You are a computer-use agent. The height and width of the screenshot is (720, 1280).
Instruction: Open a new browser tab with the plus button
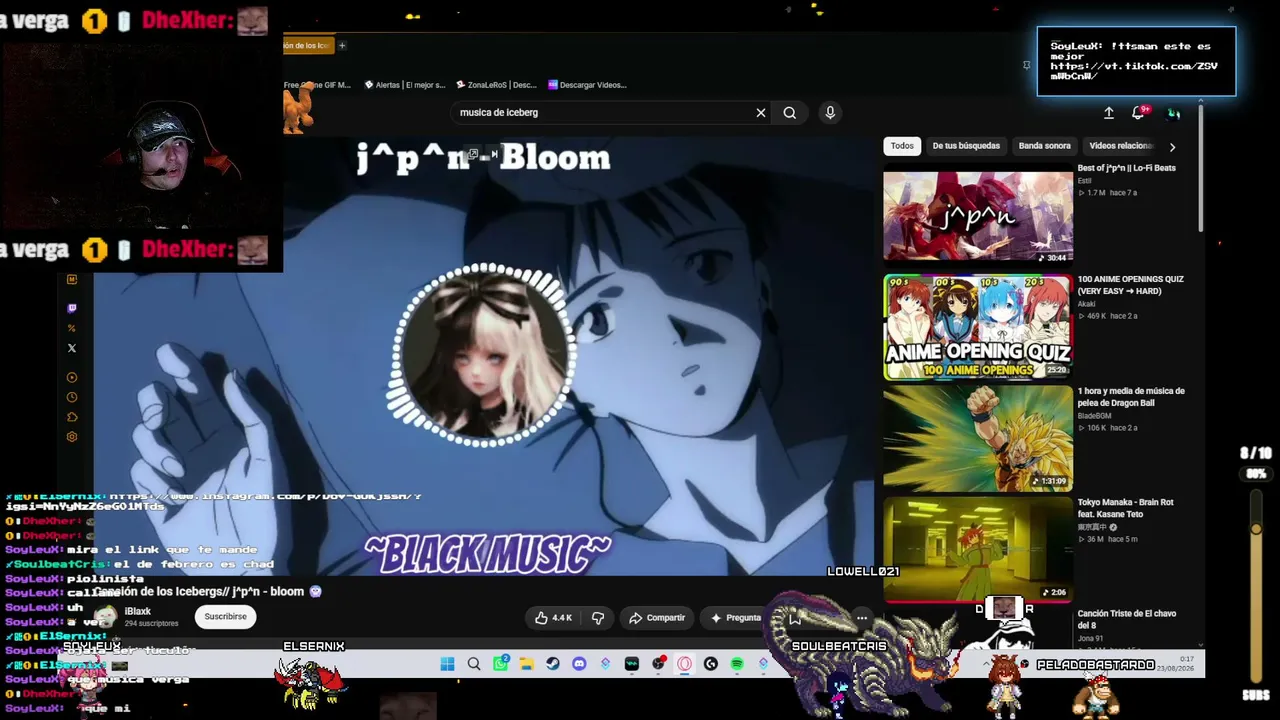pos(342,45)
